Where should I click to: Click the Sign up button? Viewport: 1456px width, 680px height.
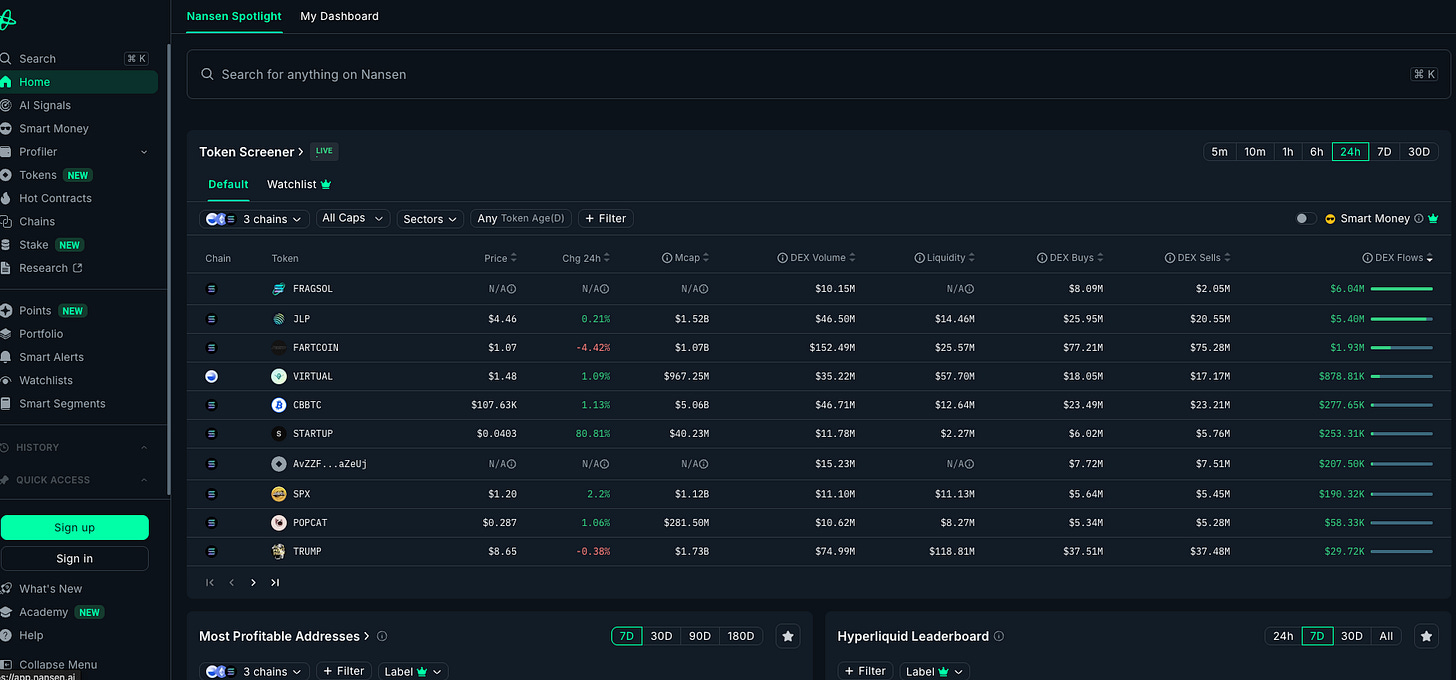(75, 528)
